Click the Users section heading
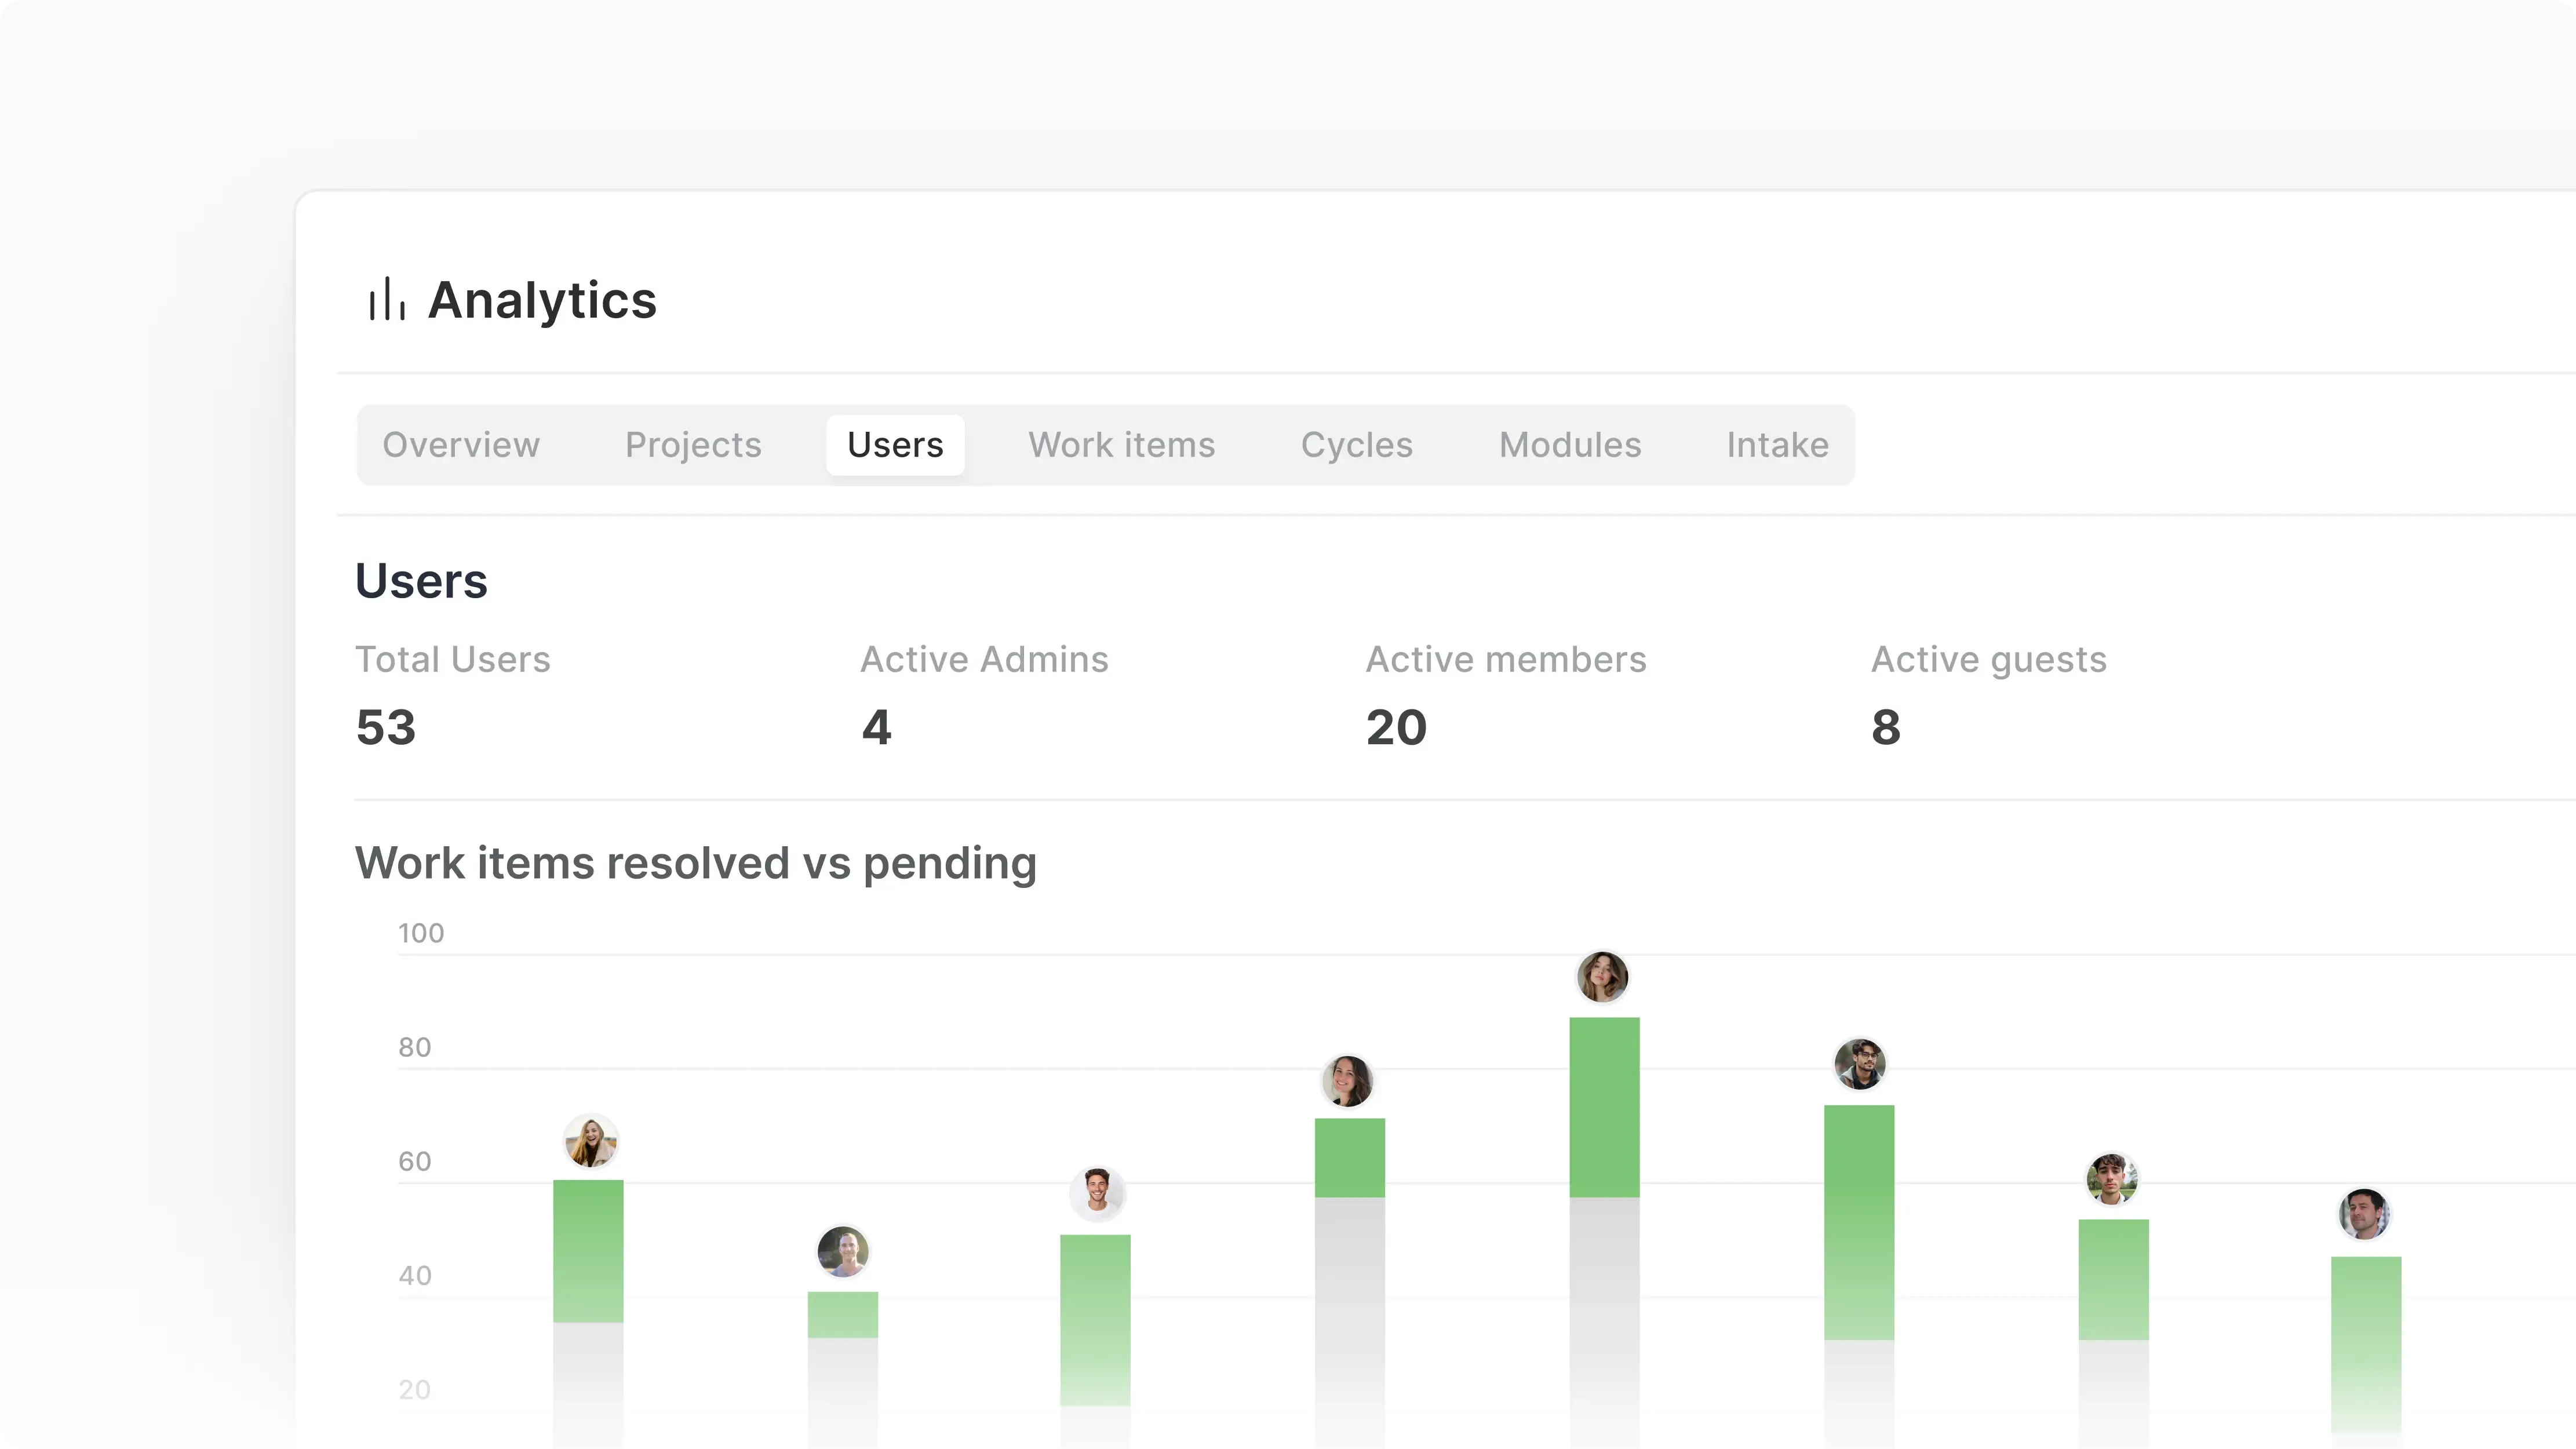Screen dimensions: 2576x1449 pyautogui.click(x=421, y=581)
